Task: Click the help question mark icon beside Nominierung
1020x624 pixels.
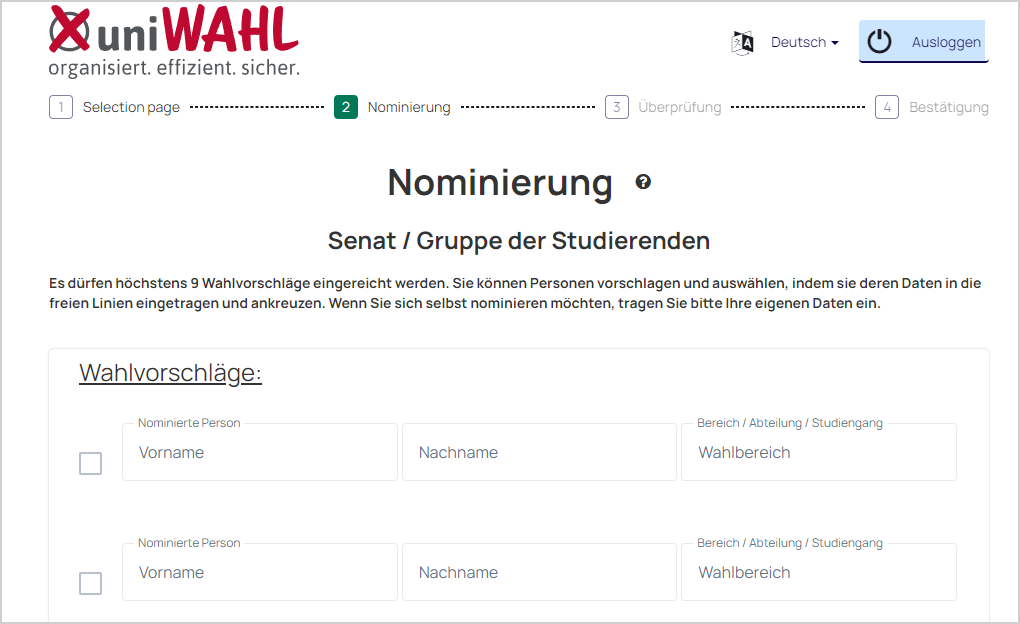Action: (x=643, y=182)
